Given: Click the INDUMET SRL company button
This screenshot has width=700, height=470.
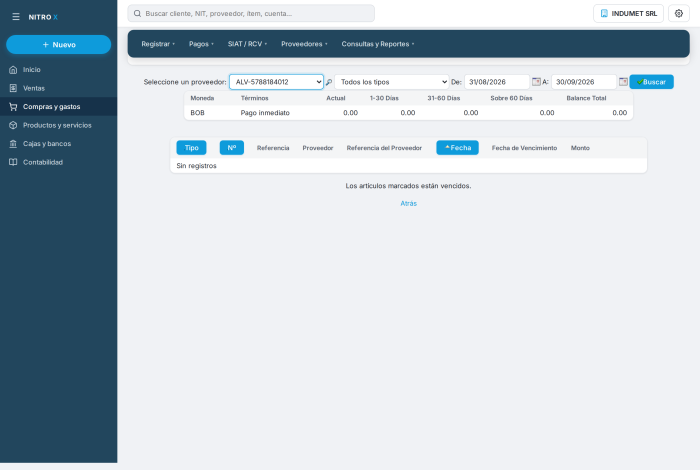Looking at the screenshot, I should [x=628, y=13].
